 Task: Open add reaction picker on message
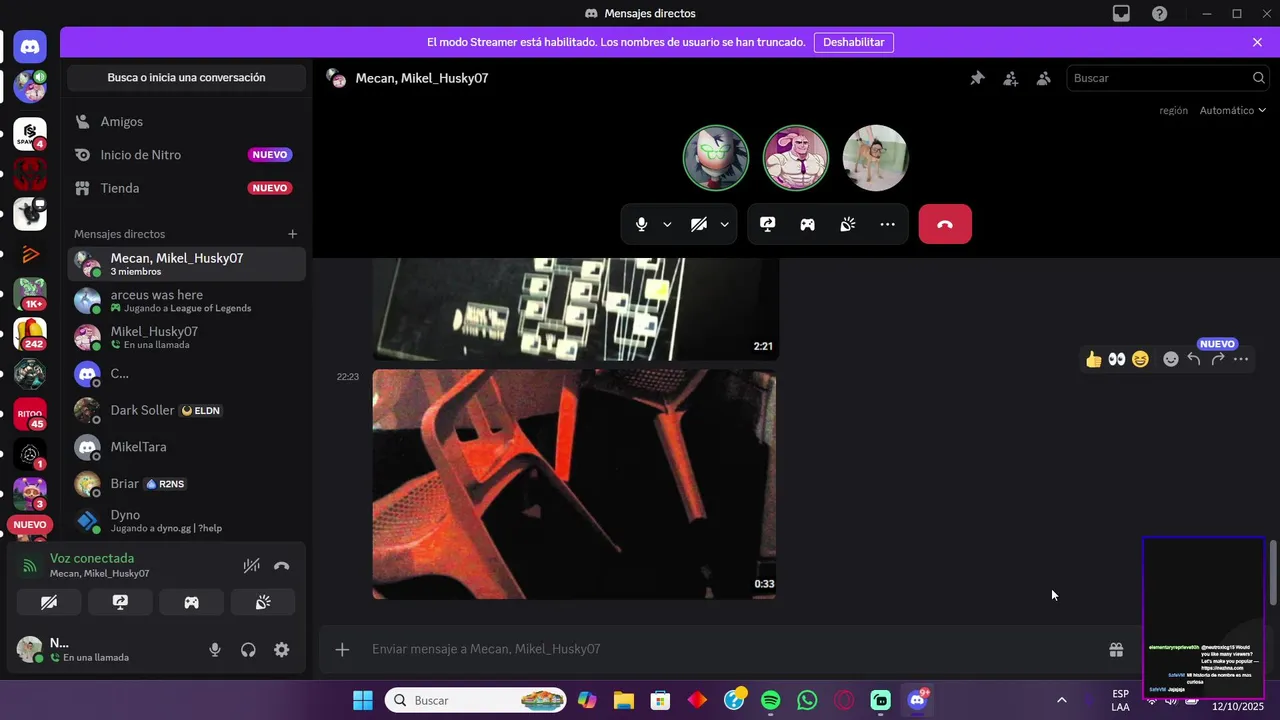[x=1170, y=359]
